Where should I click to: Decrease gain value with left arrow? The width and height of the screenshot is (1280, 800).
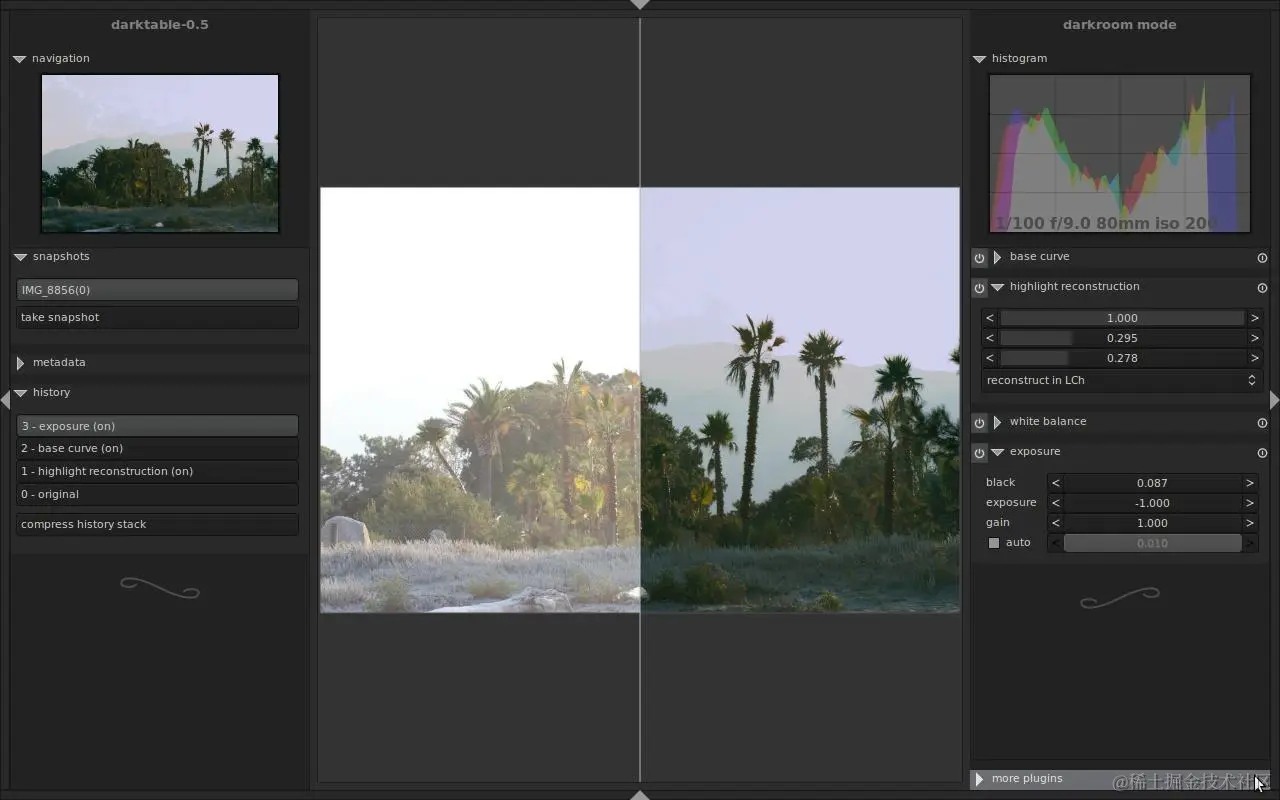click(x=1055, y=523)
